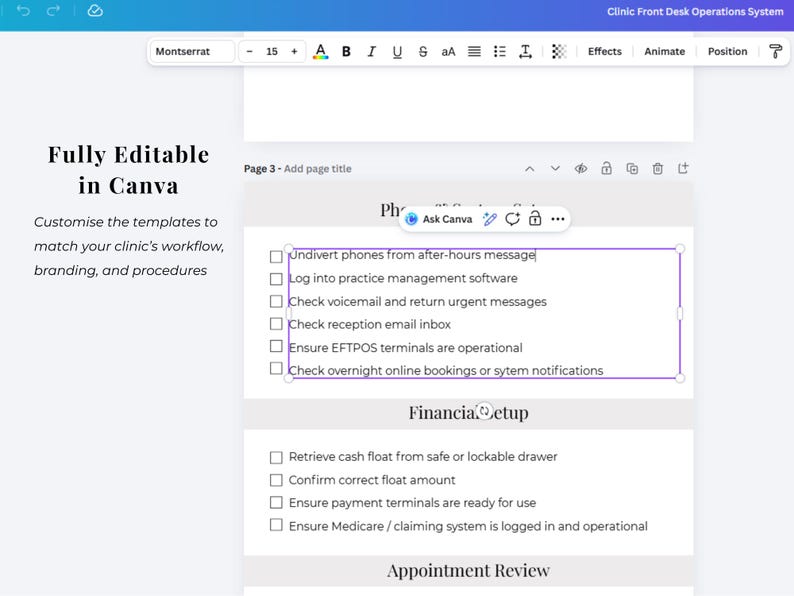Apply strikethrough to the text
Viewport: 794px width, 596px height.
(x=423, y=52)
